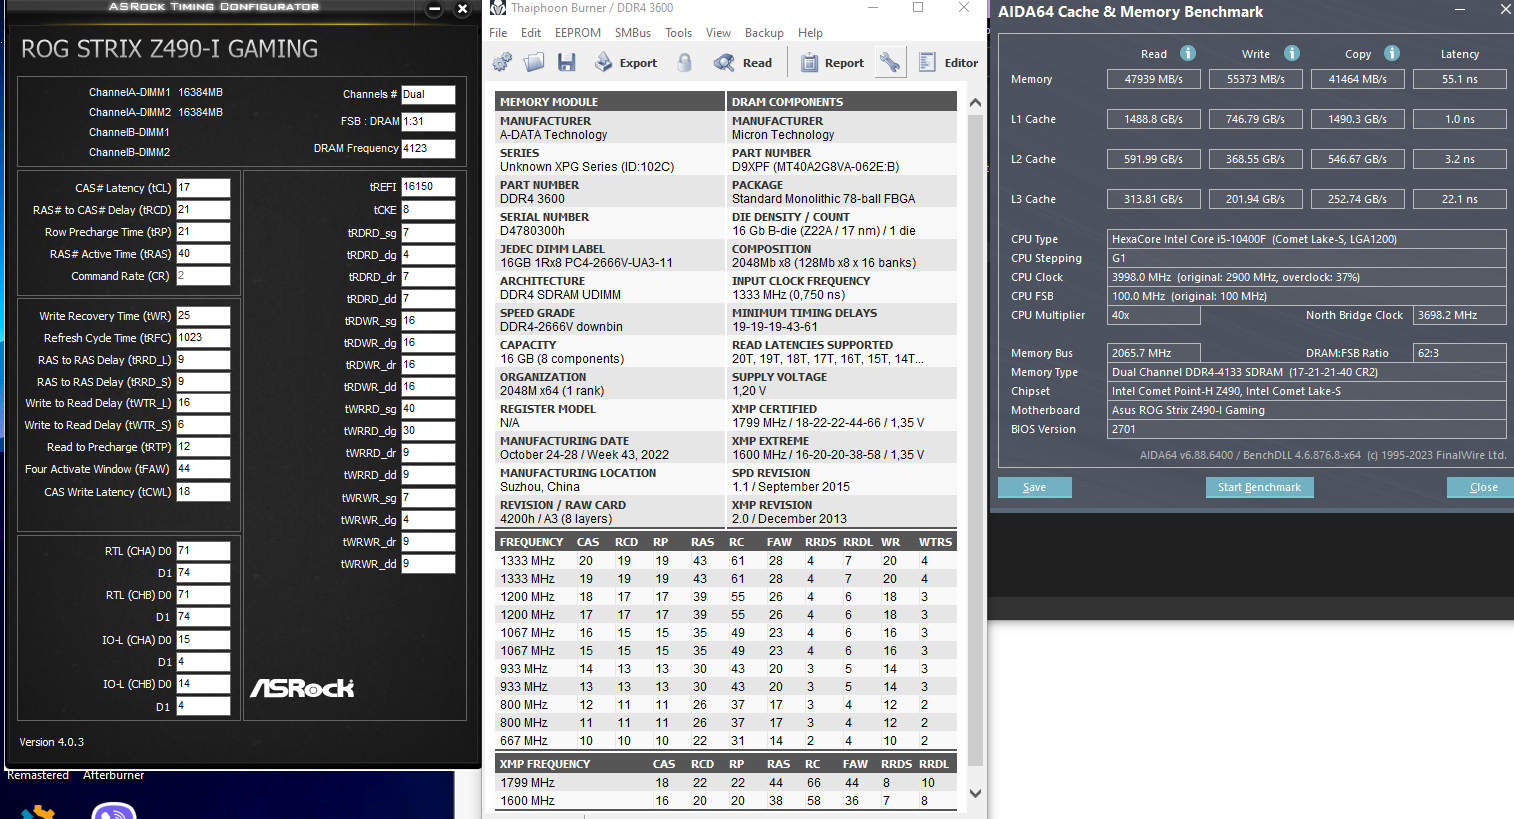Click the Export toolbar button
This screenshot has height=819, width=1514.
pos(626,63)
